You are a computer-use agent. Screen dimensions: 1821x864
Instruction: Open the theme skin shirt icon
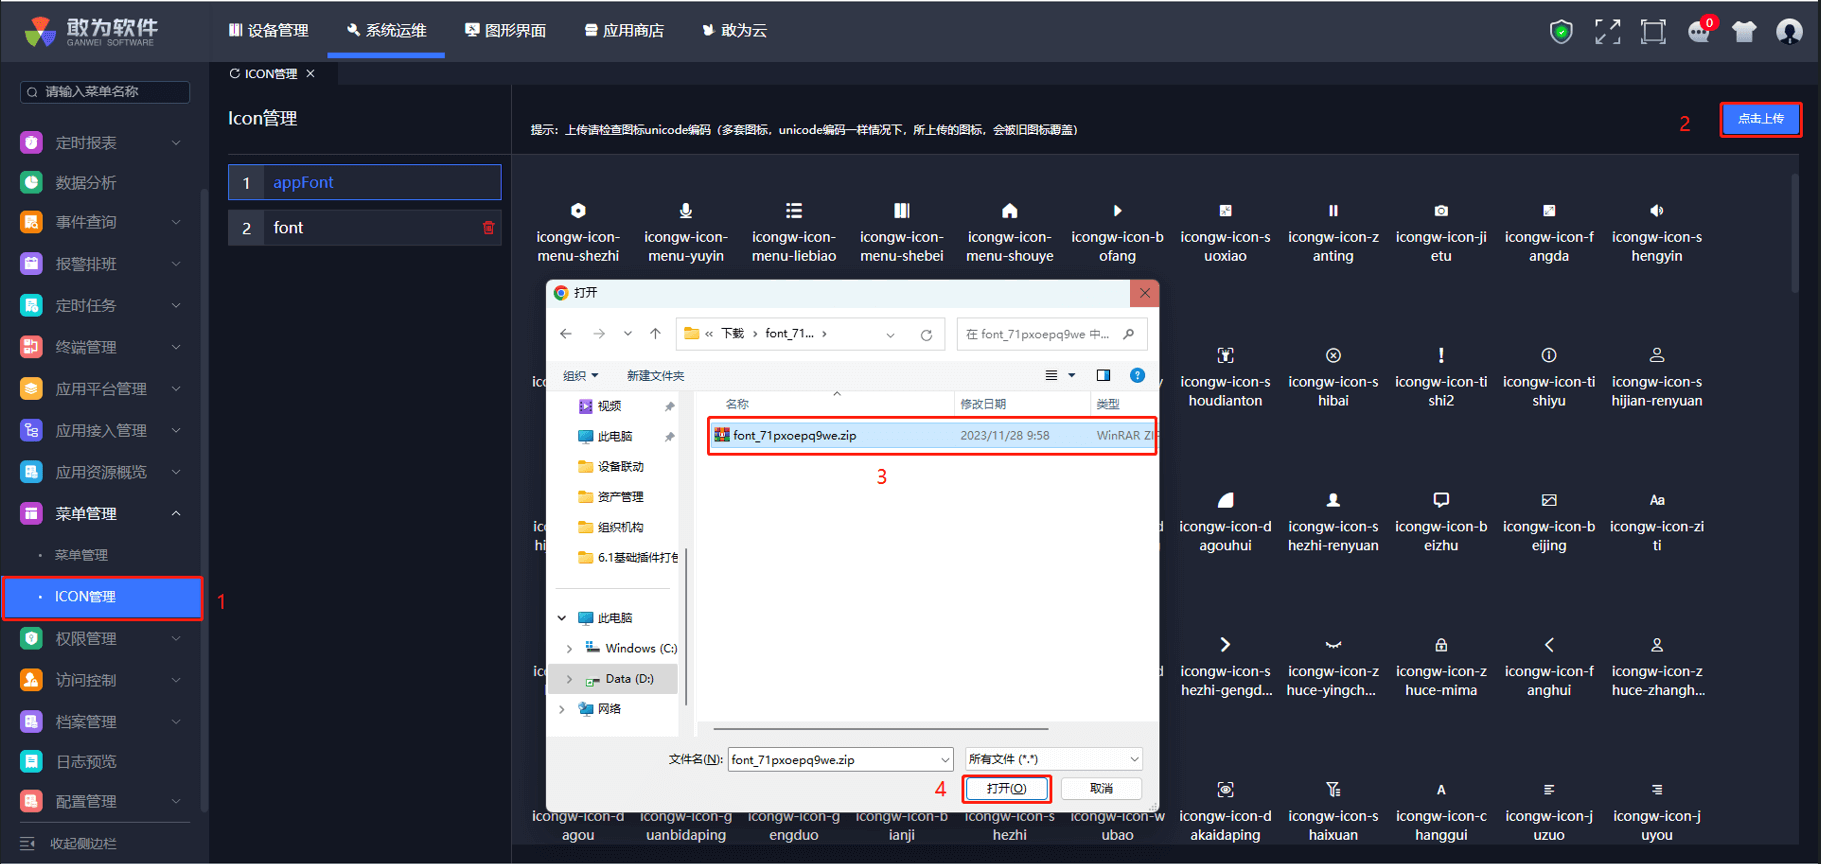point(1744,32)
